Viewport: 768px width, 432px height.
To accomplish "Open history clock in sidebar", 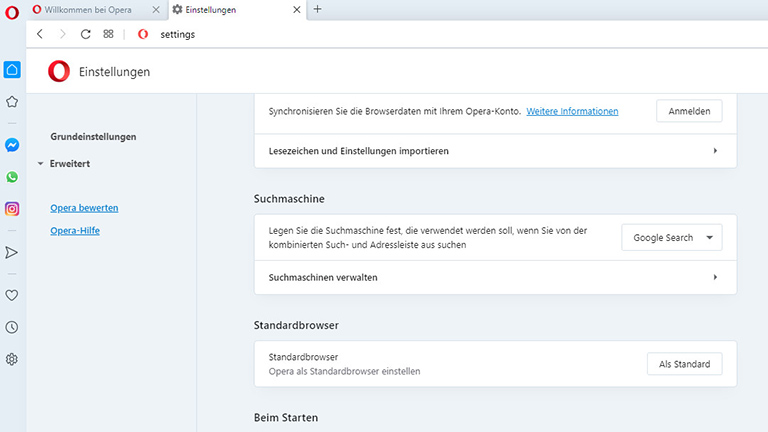I will click(x=12, y=327).
